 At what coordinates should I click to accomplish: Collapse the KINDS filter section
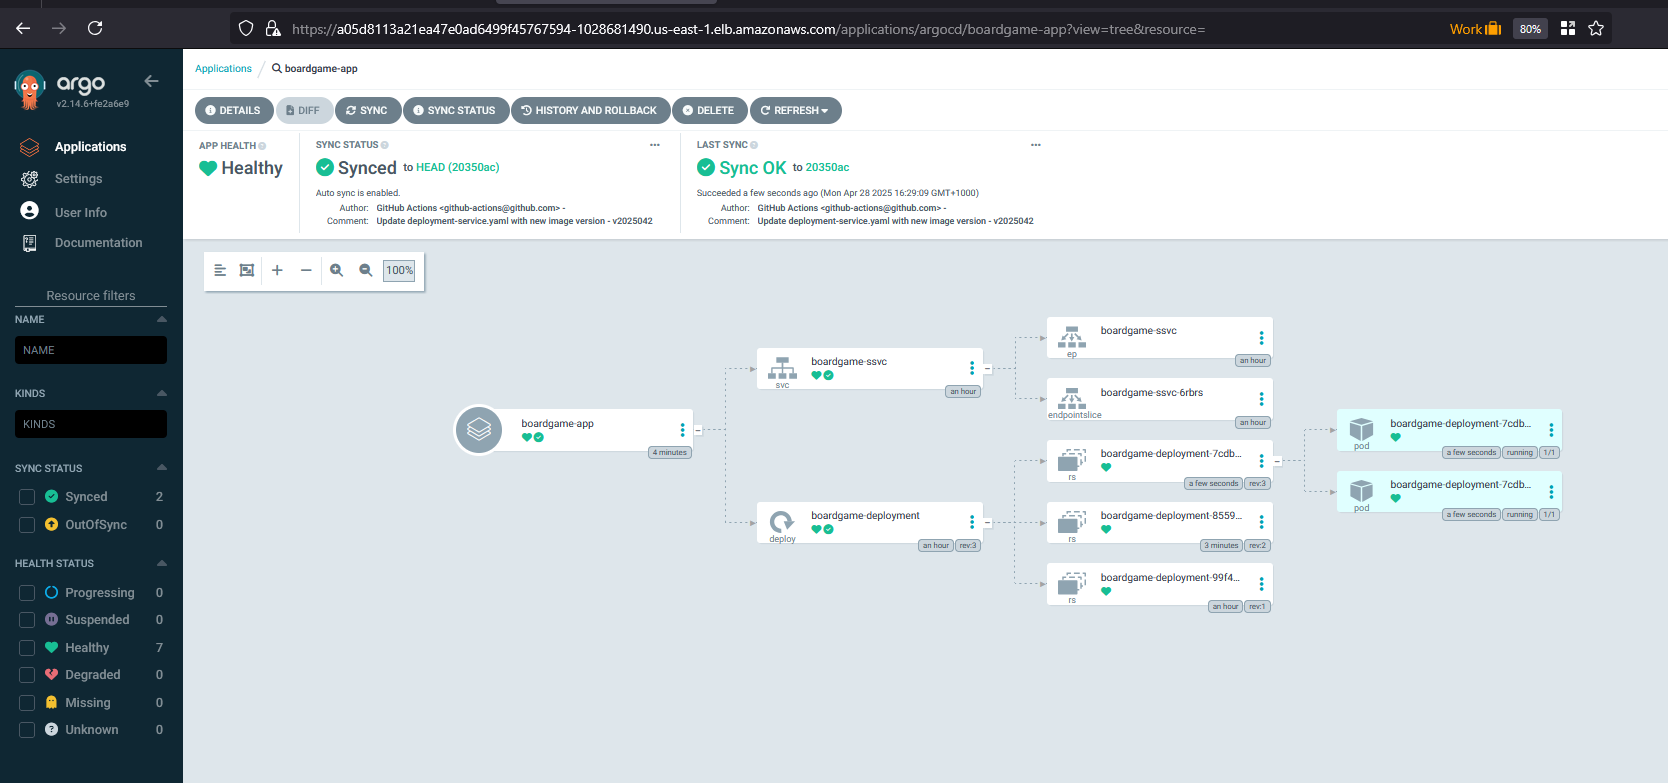[x=162, y=394]
